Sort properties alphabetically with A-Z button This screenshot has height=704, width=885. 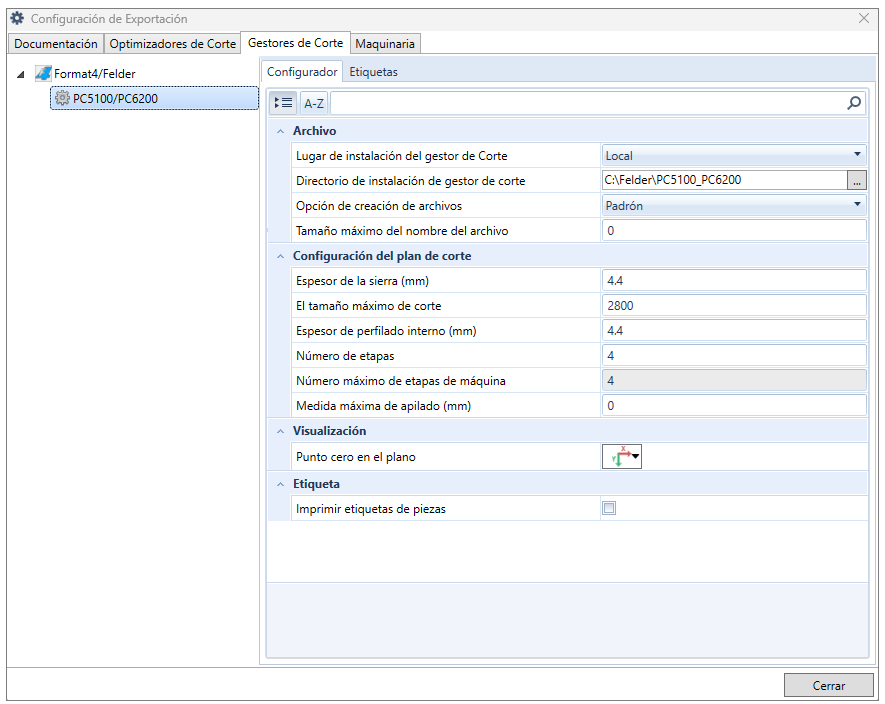click(x=314, y=103)
